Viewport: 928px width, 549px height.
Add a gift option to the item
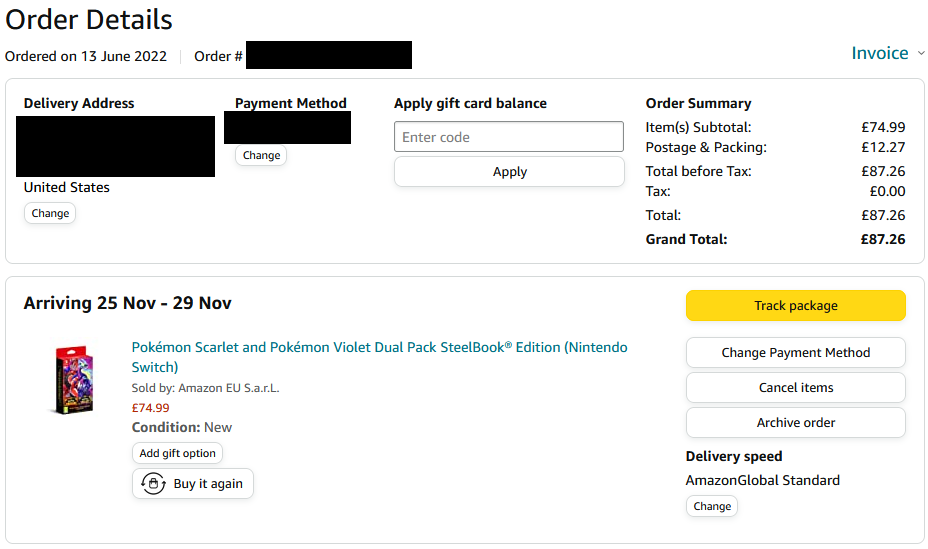178,453
